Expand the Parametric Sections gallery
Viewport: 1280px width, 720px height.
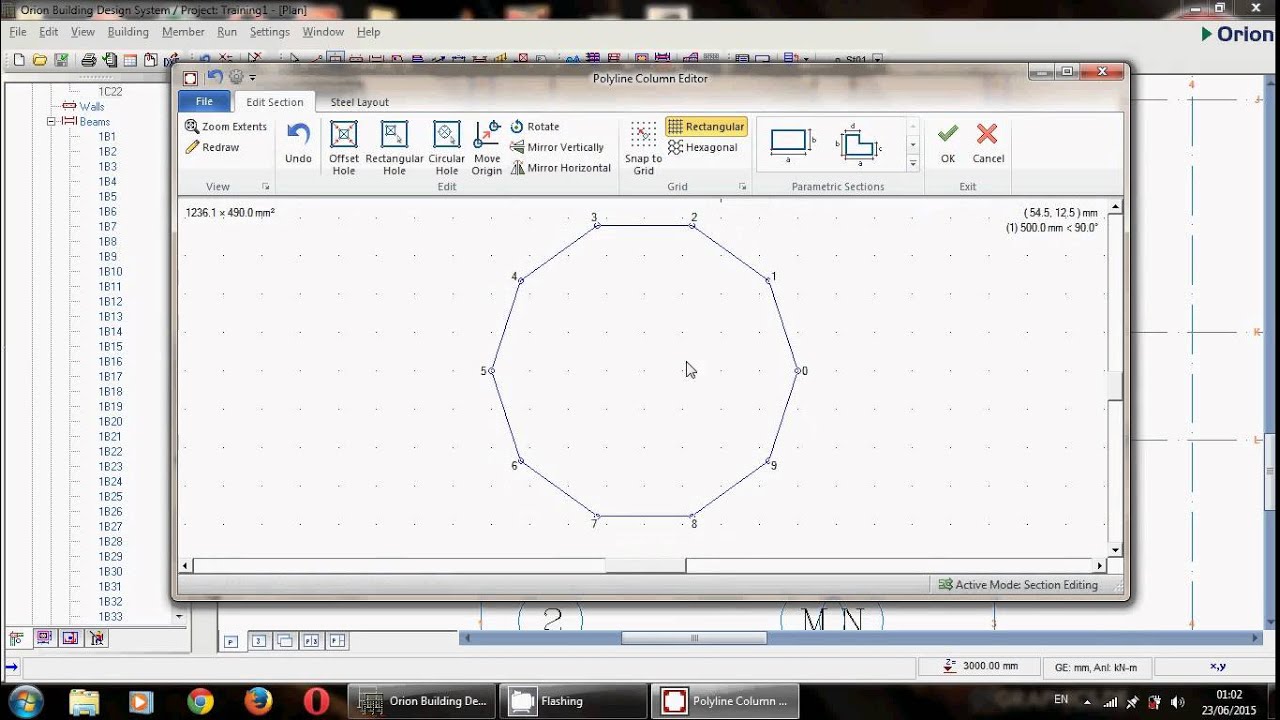click(x=912, y=164)
